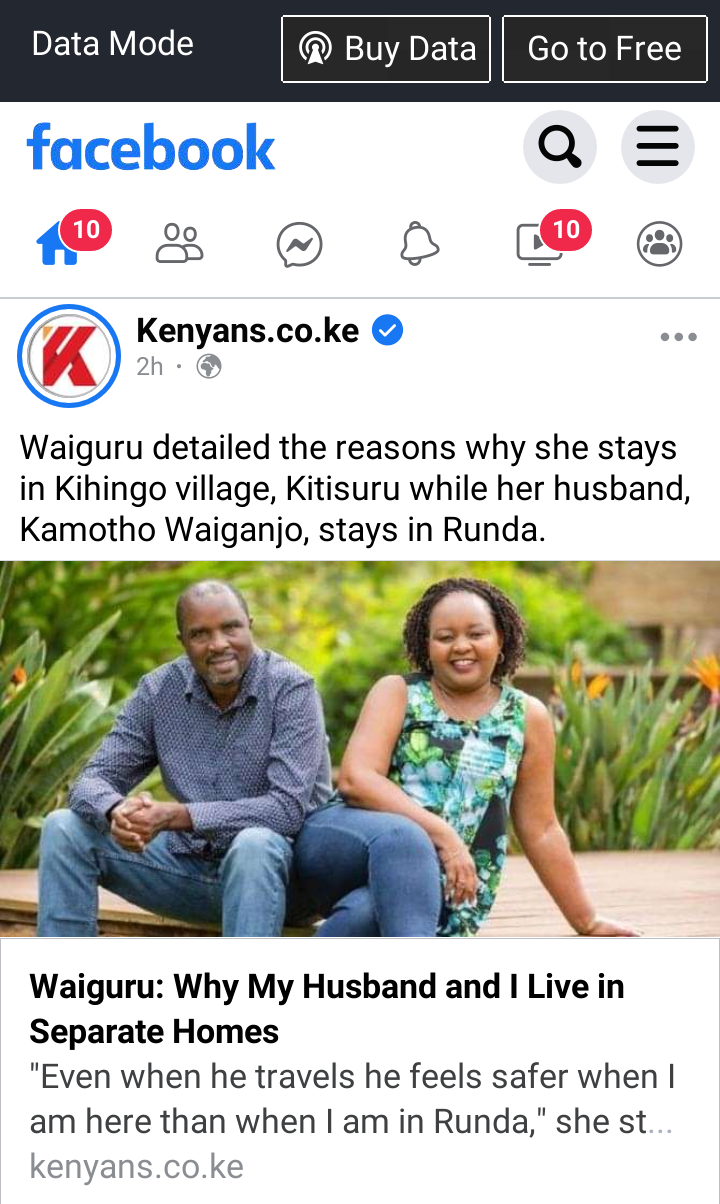Open Kenyans.co.ke profile picture
This screenshot has height=1204, width=720.
point(69,356)
